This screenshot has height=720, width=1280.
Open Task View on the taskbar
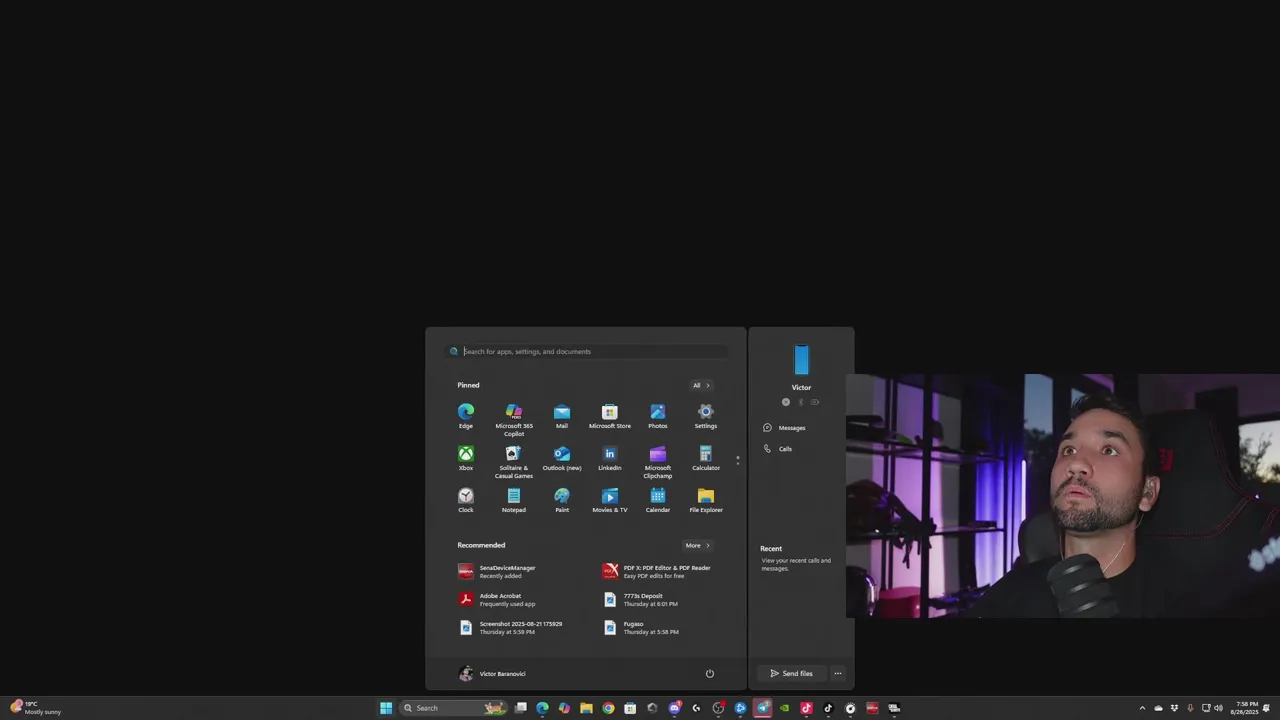click(521, 708)
